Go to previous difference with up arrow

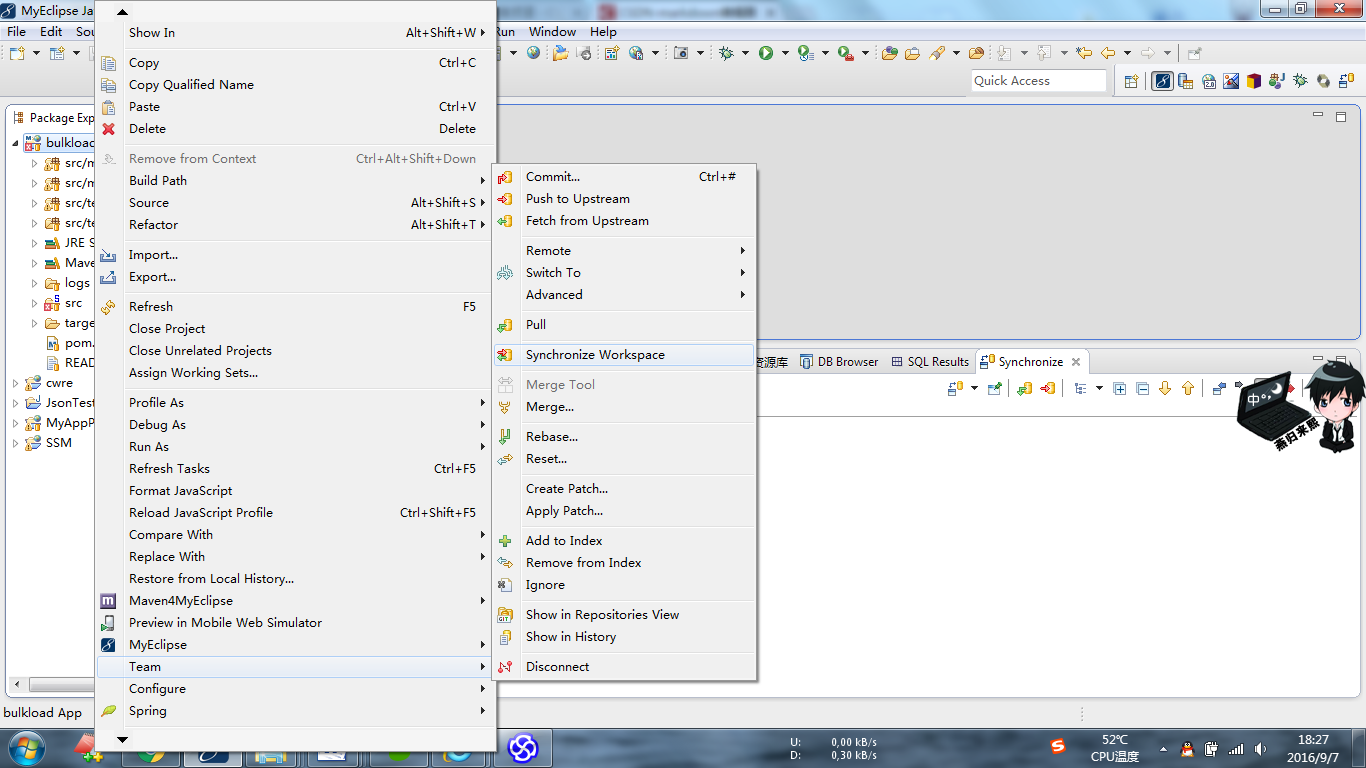[1188, 388]
